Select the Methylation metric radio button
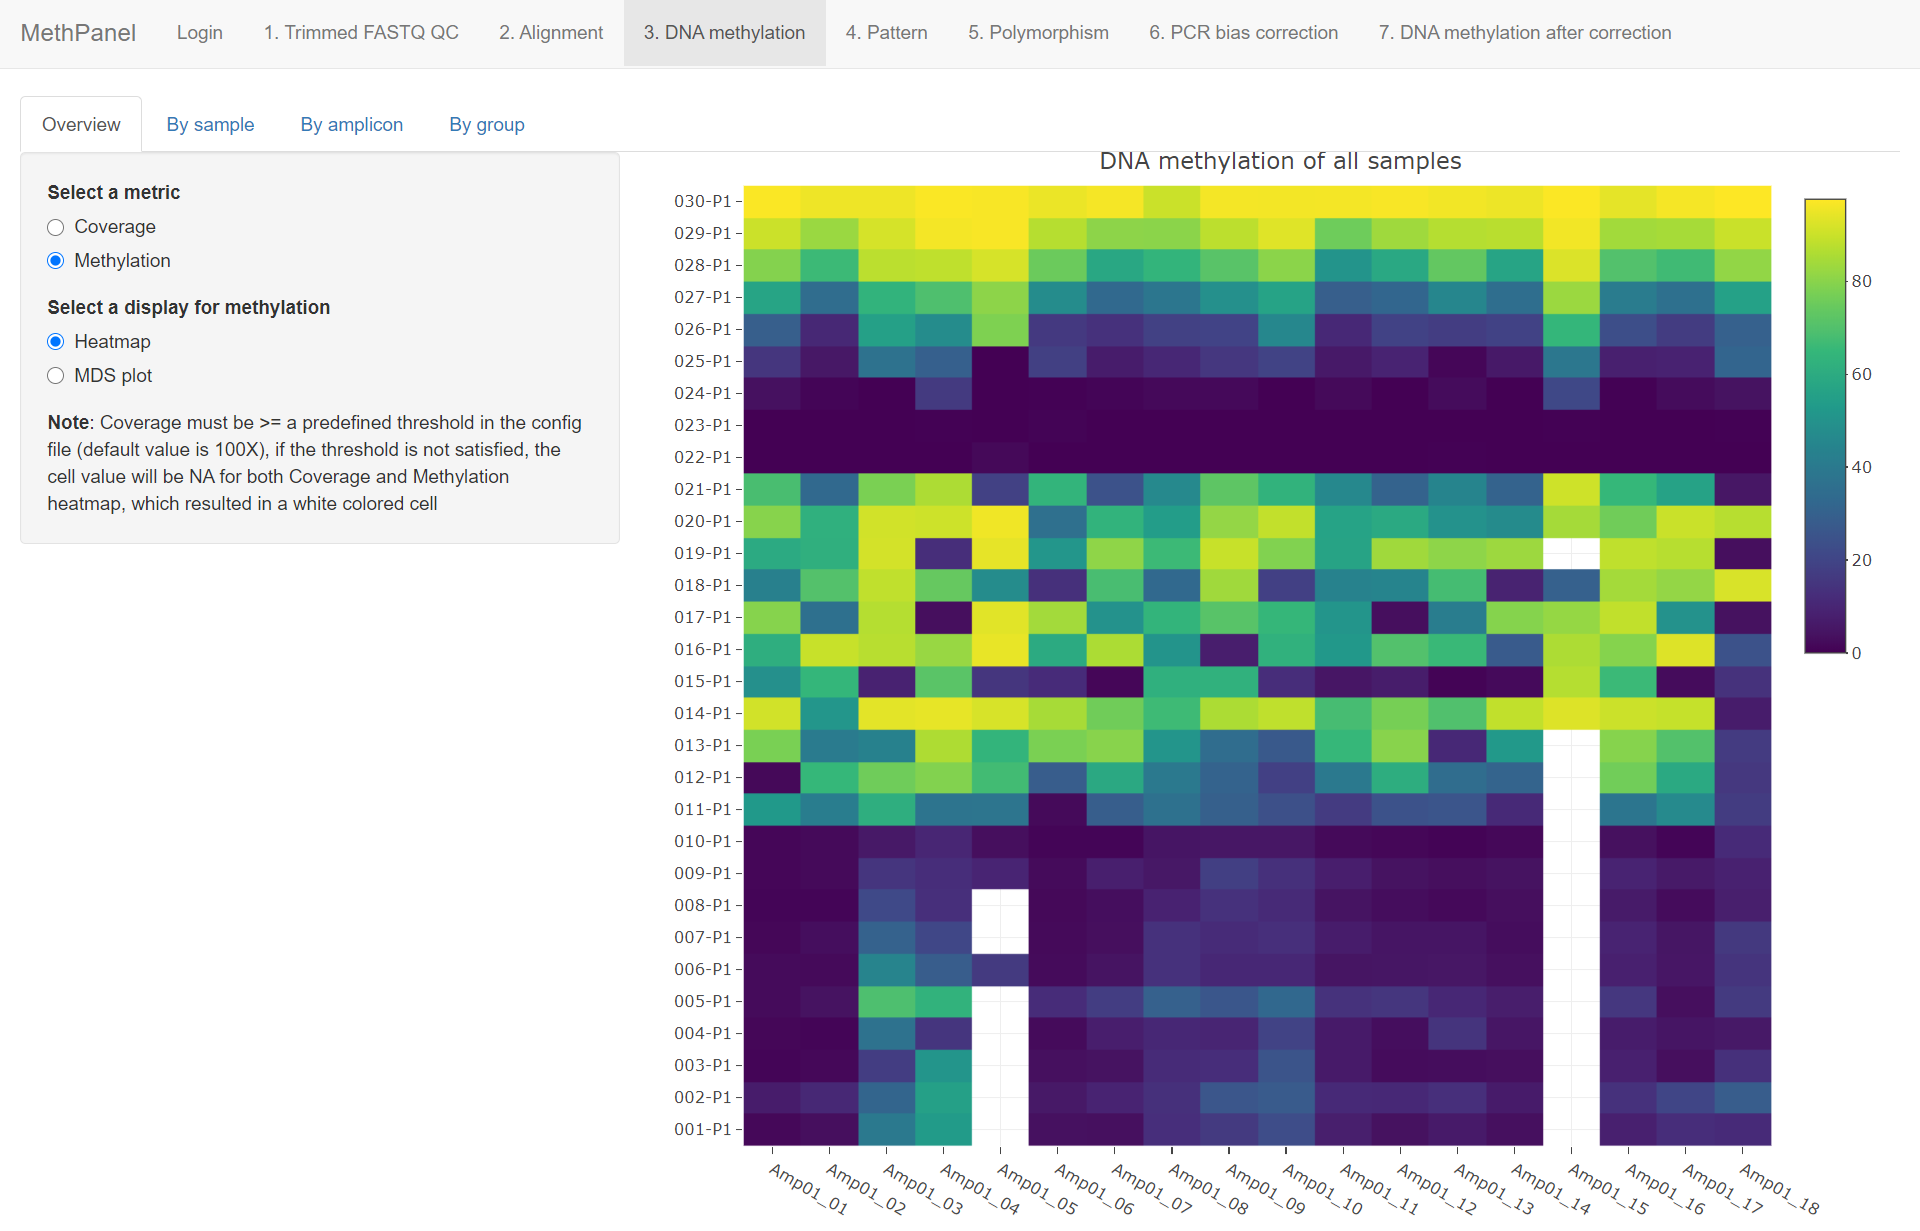Screen dimensions: 1920x1231 coord(56,261)
